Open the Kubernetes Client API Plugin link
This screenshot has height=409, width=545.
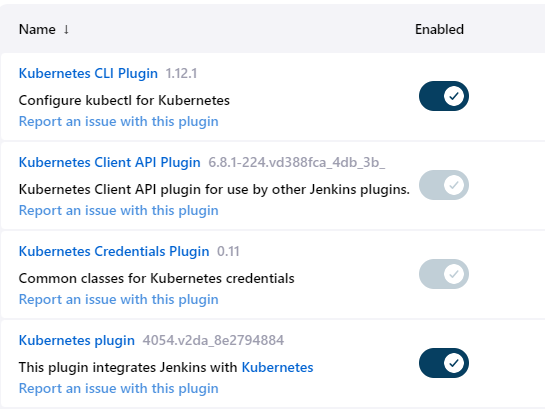coord(109,162)
